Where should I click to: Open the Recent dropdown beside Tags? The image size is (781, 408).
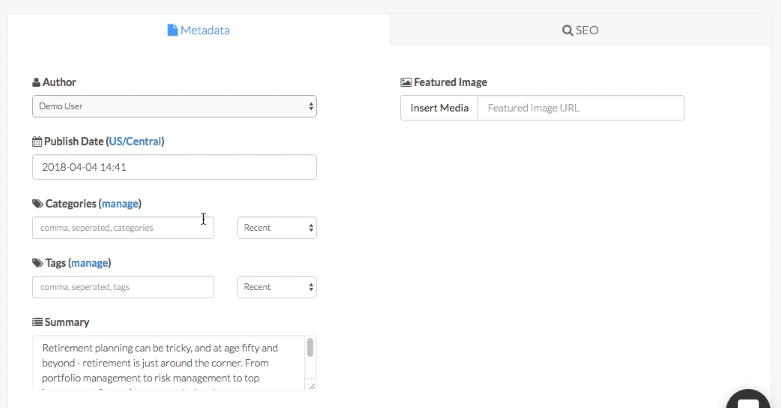[277, 287]
